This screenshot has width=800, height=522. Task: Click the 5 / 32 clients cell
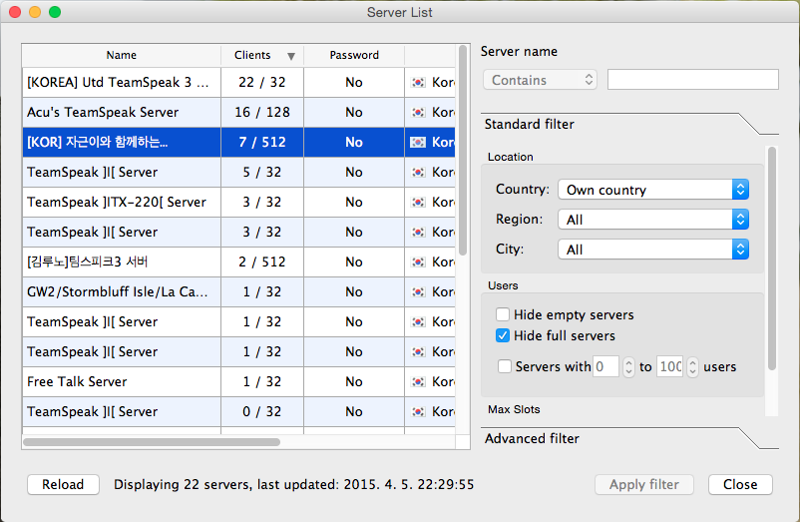pos(262,172)
